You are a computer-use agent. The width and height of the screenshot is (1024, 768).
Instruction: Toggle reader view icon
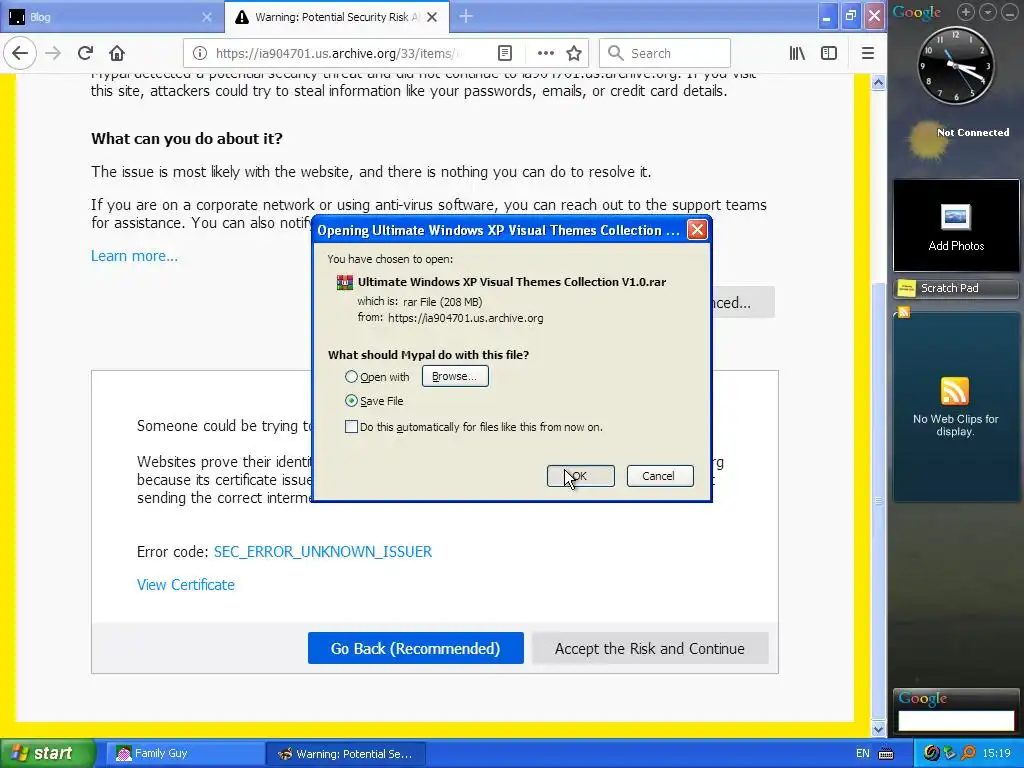(505, 53)
